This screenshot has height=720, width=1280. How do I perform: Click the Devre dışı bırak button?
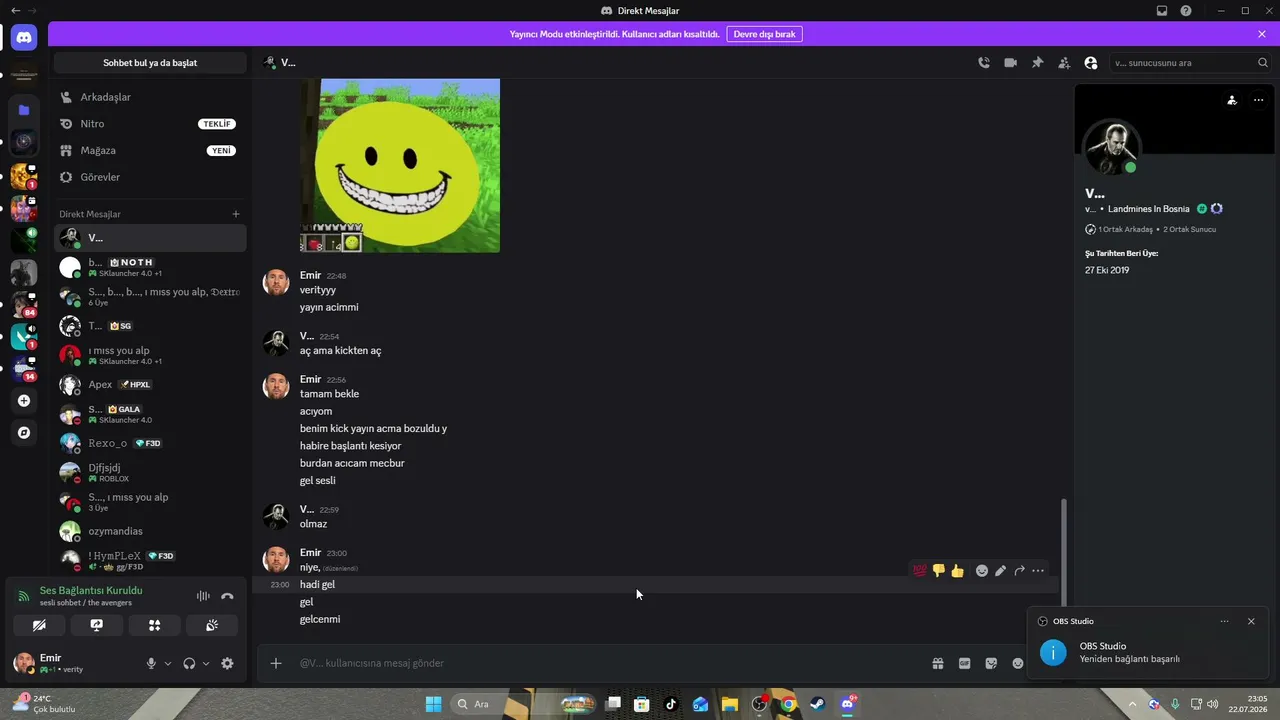click(x=764, y=34)
